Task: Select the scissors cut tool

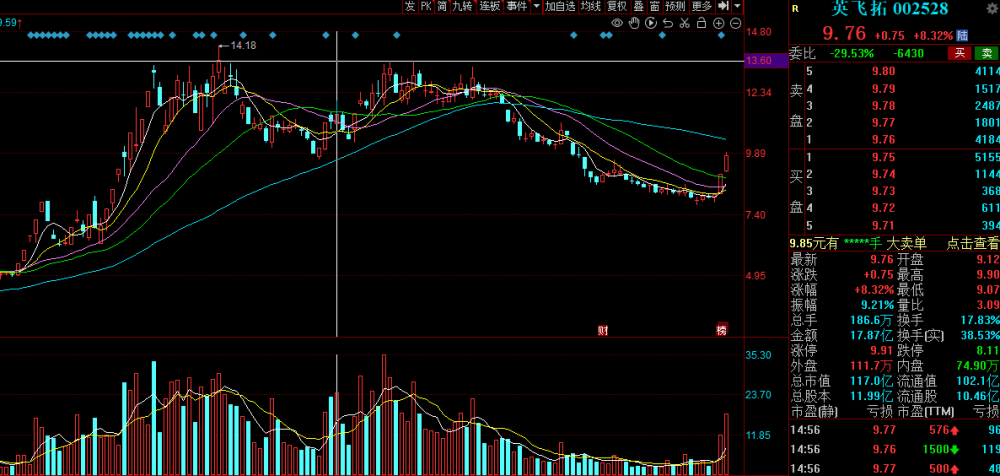Action: 684,22
